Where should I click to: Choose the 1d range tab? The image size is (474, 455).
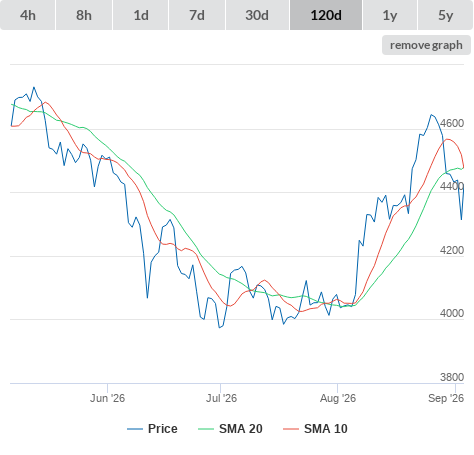click(x=141, y=15)
